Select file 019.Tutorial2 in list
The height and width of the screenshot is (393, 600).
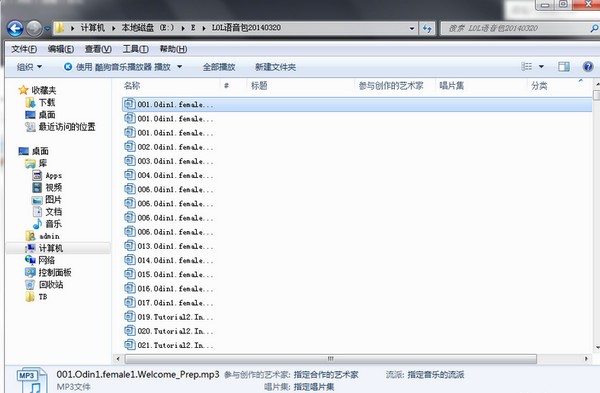click(x=169, y=317)
